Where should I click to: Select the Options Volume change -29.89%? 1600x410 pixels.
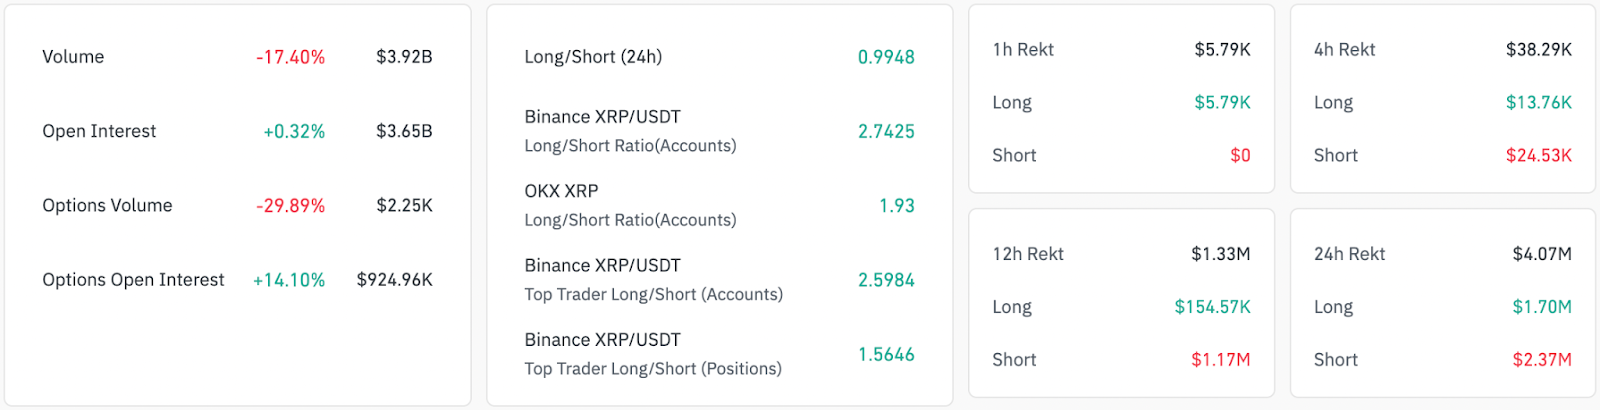pyautogui.click(x=290, y=205)
